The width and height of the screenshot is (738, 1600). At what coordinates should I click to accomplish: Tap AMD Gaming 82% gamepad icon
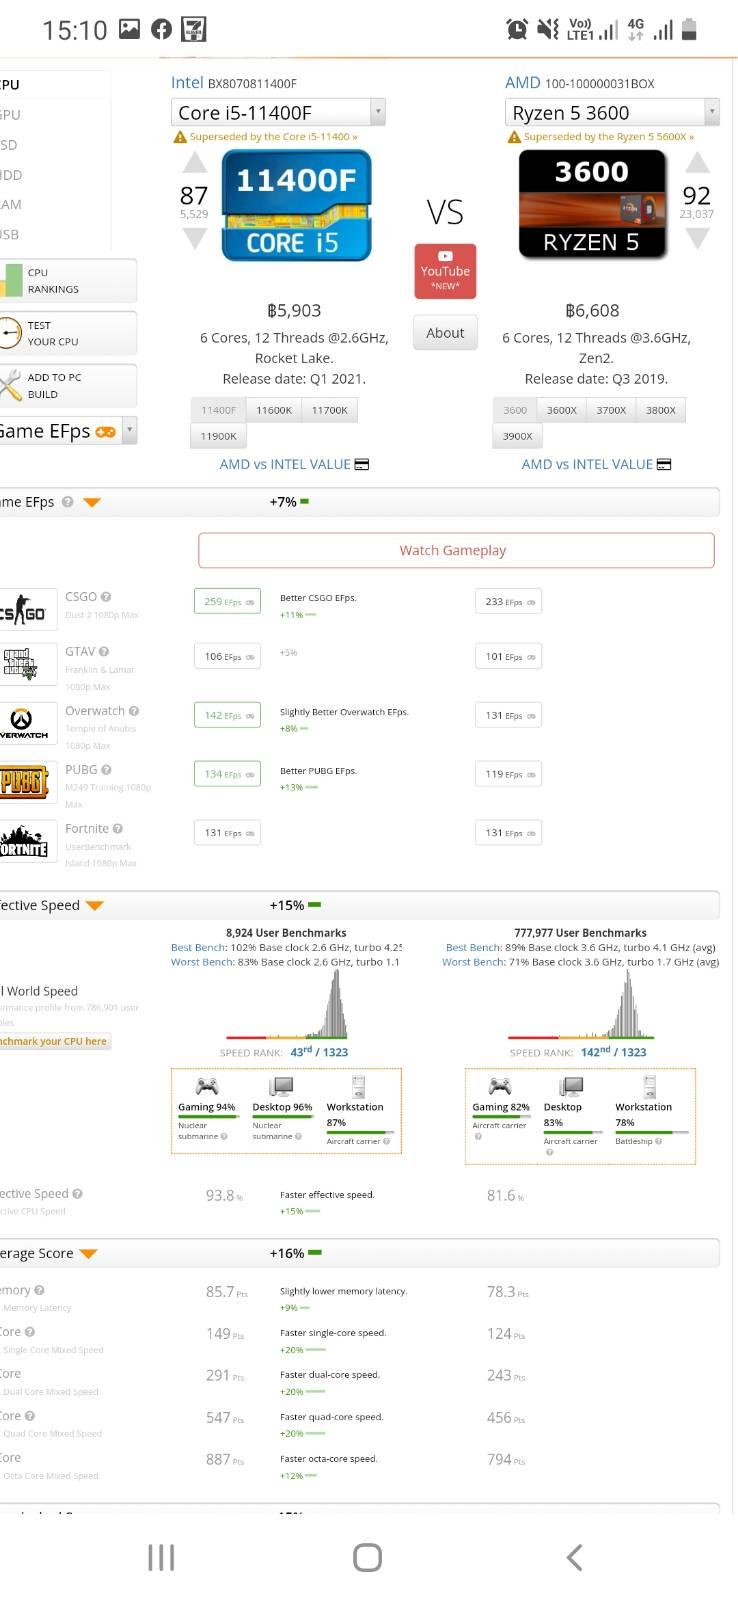tap(500, 1086)
